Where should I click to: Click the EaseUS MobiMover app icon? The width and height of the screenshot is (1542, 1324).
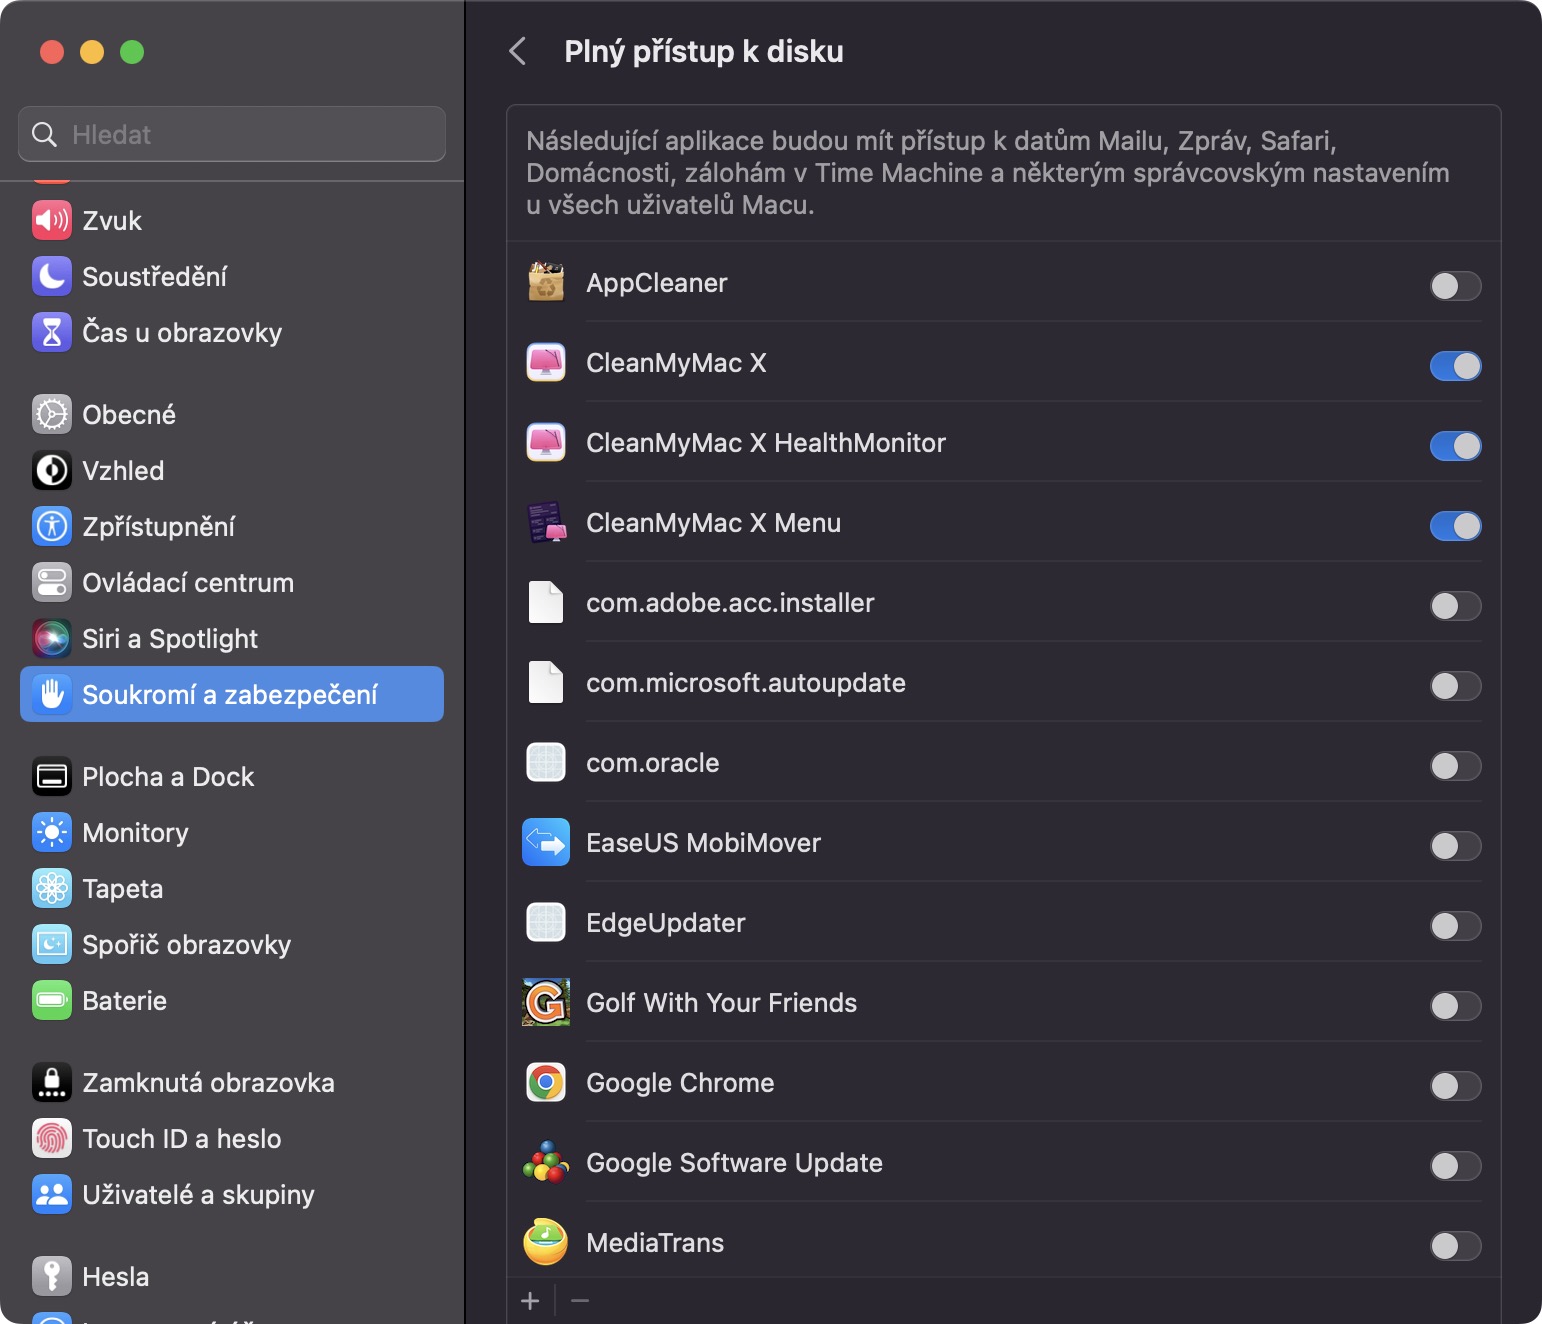pyautogui.click(x=546, y=842)
